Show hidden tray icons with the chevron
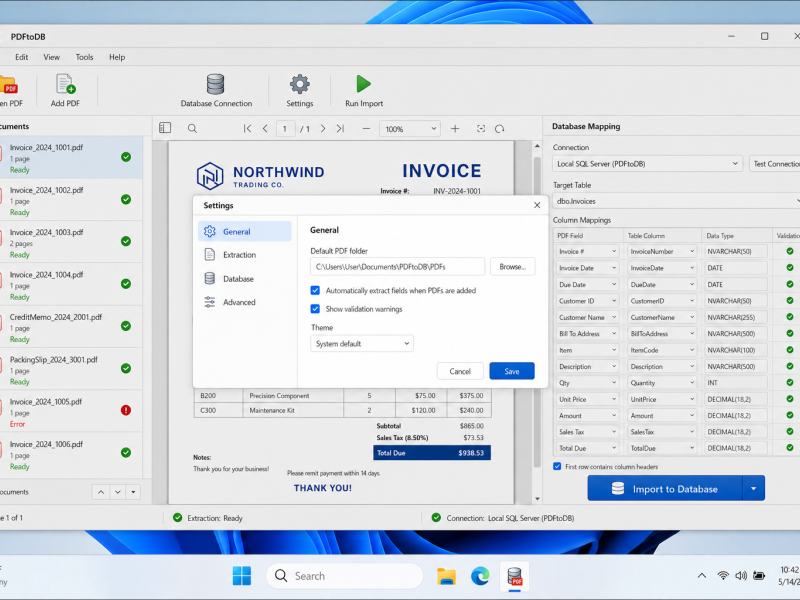Screen dimensions: 800x600 [x=702, y=576]
